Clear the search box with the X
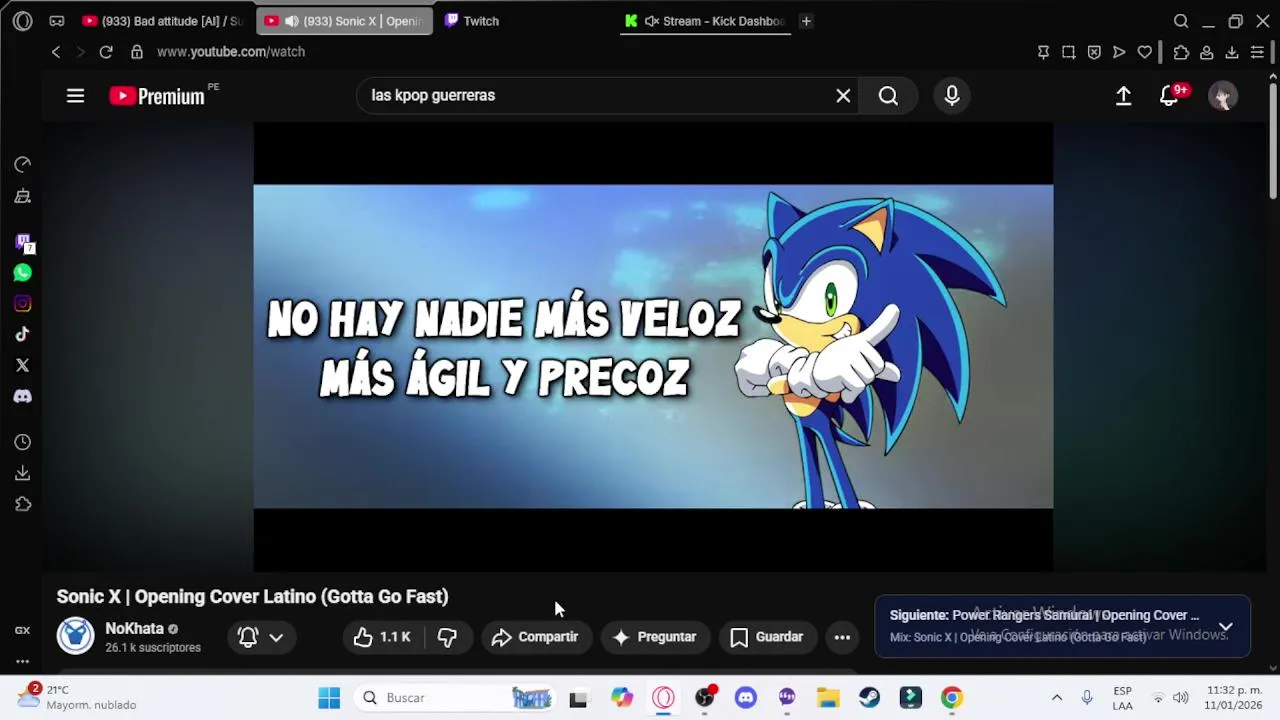Viewport: 1280px width, 720px height. tap(843, 96)
